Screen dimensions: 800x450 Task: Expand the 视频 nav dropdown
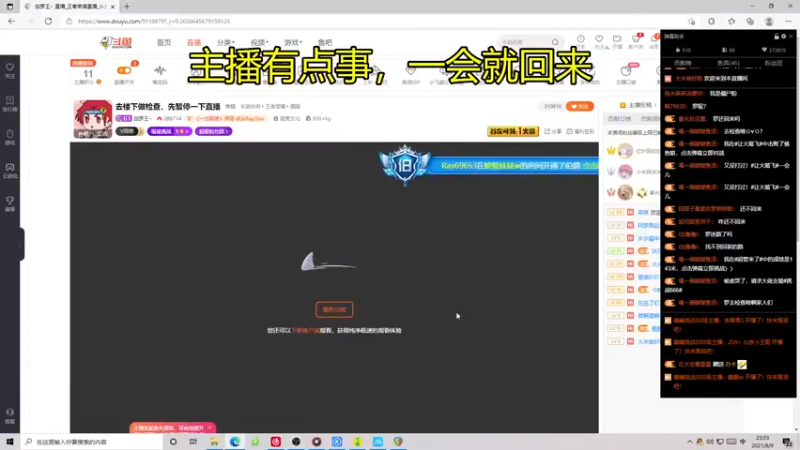259,42
